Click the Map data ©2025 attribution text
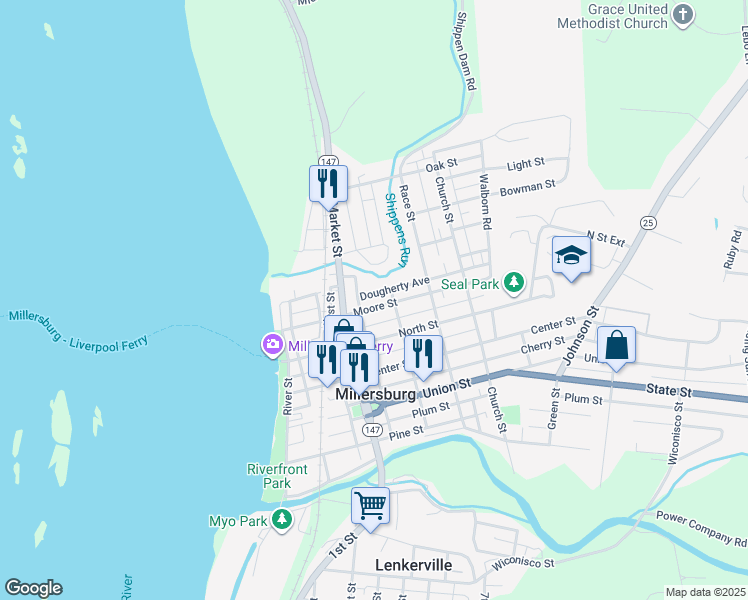Screen dimensions: 748x600 (705, 592)
